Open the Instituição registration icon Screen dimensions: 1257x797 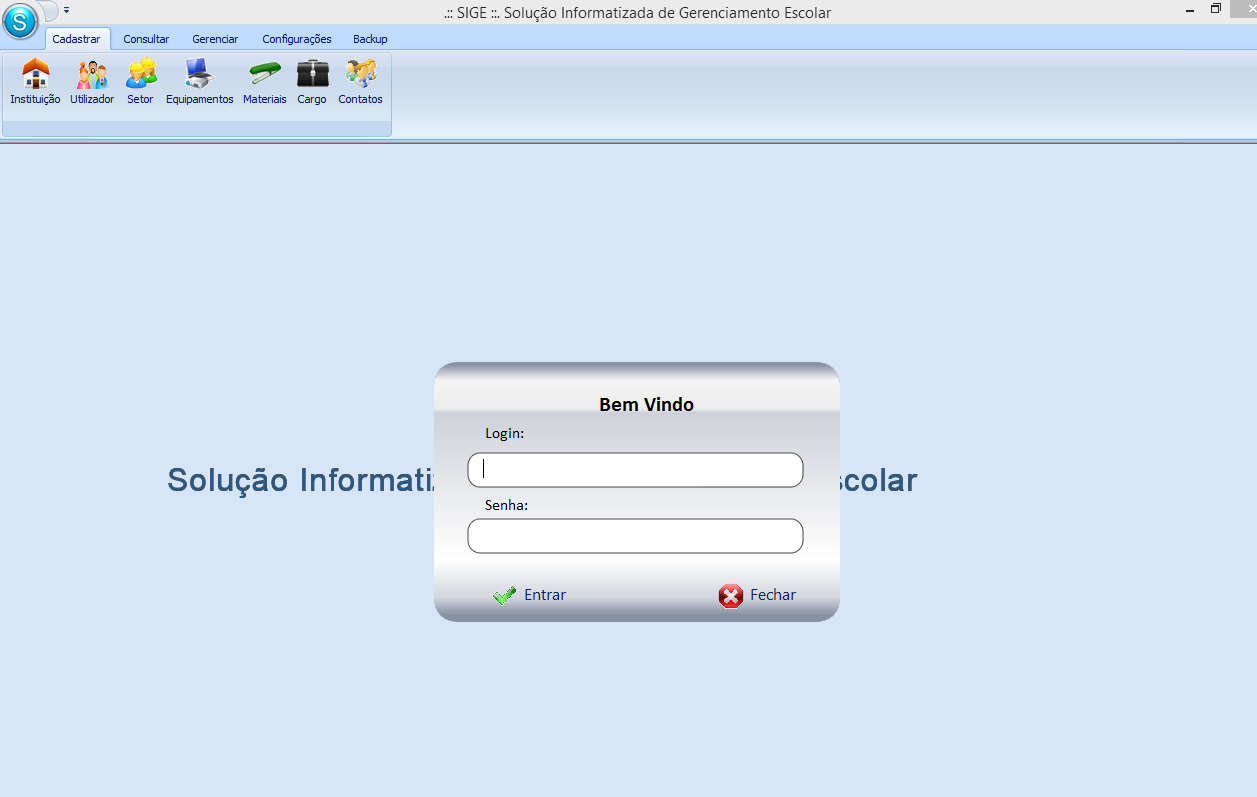(34, 82)
